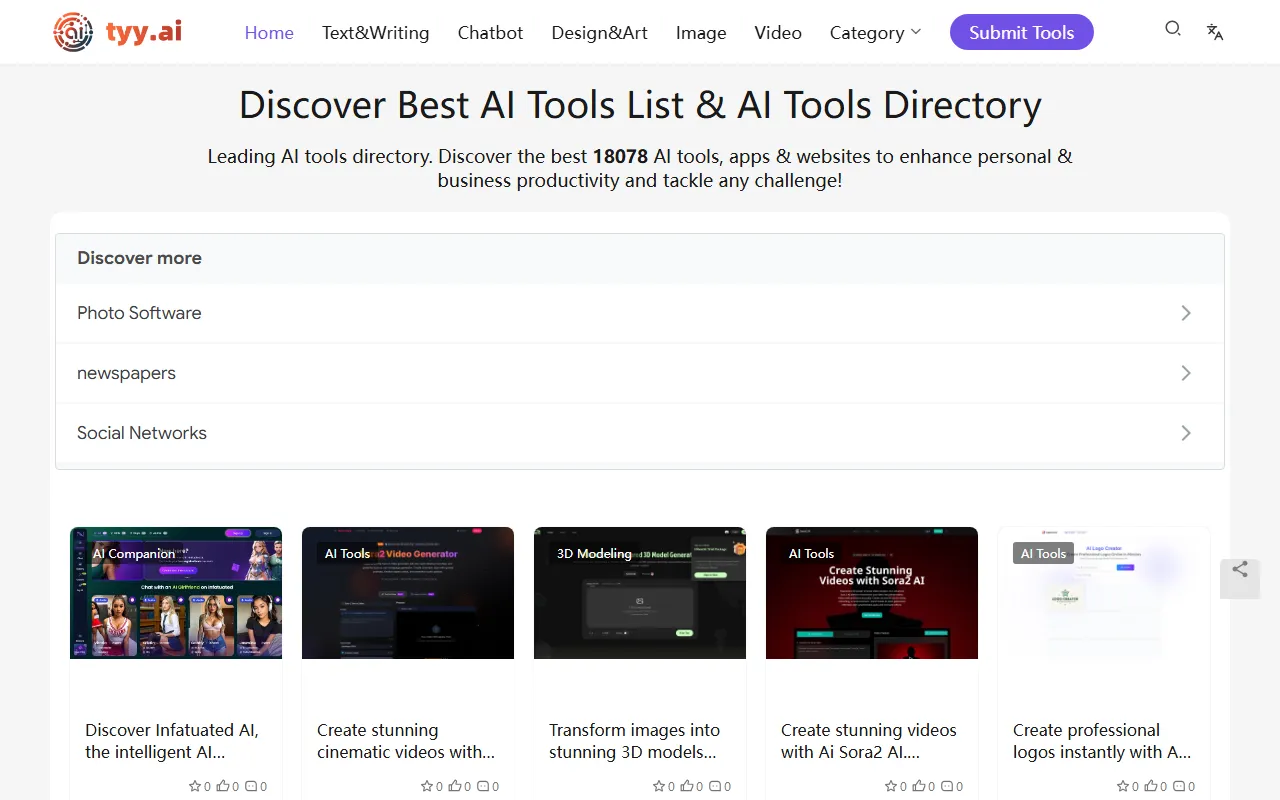Open the 'Transform images into stunning 3D models' link
The width and height of the screenshot is (1280, 800).
click(x=634, y=741)
